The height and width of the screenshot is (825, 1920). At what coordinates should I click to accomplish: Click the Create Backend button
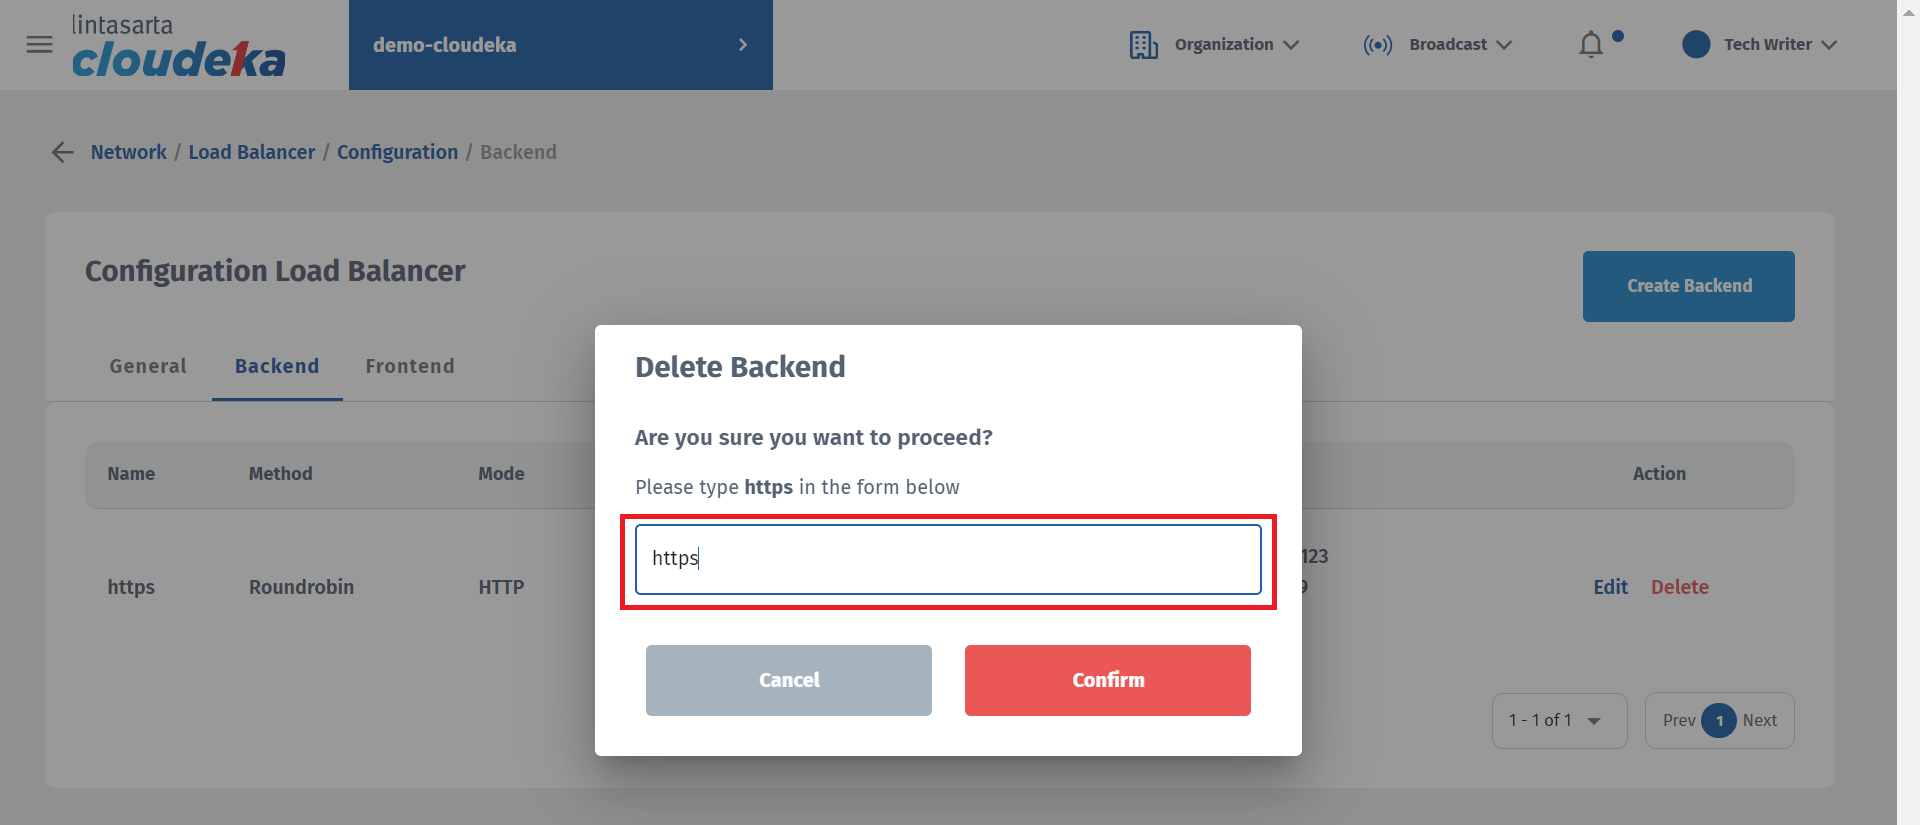click(x=1688, y=286)
